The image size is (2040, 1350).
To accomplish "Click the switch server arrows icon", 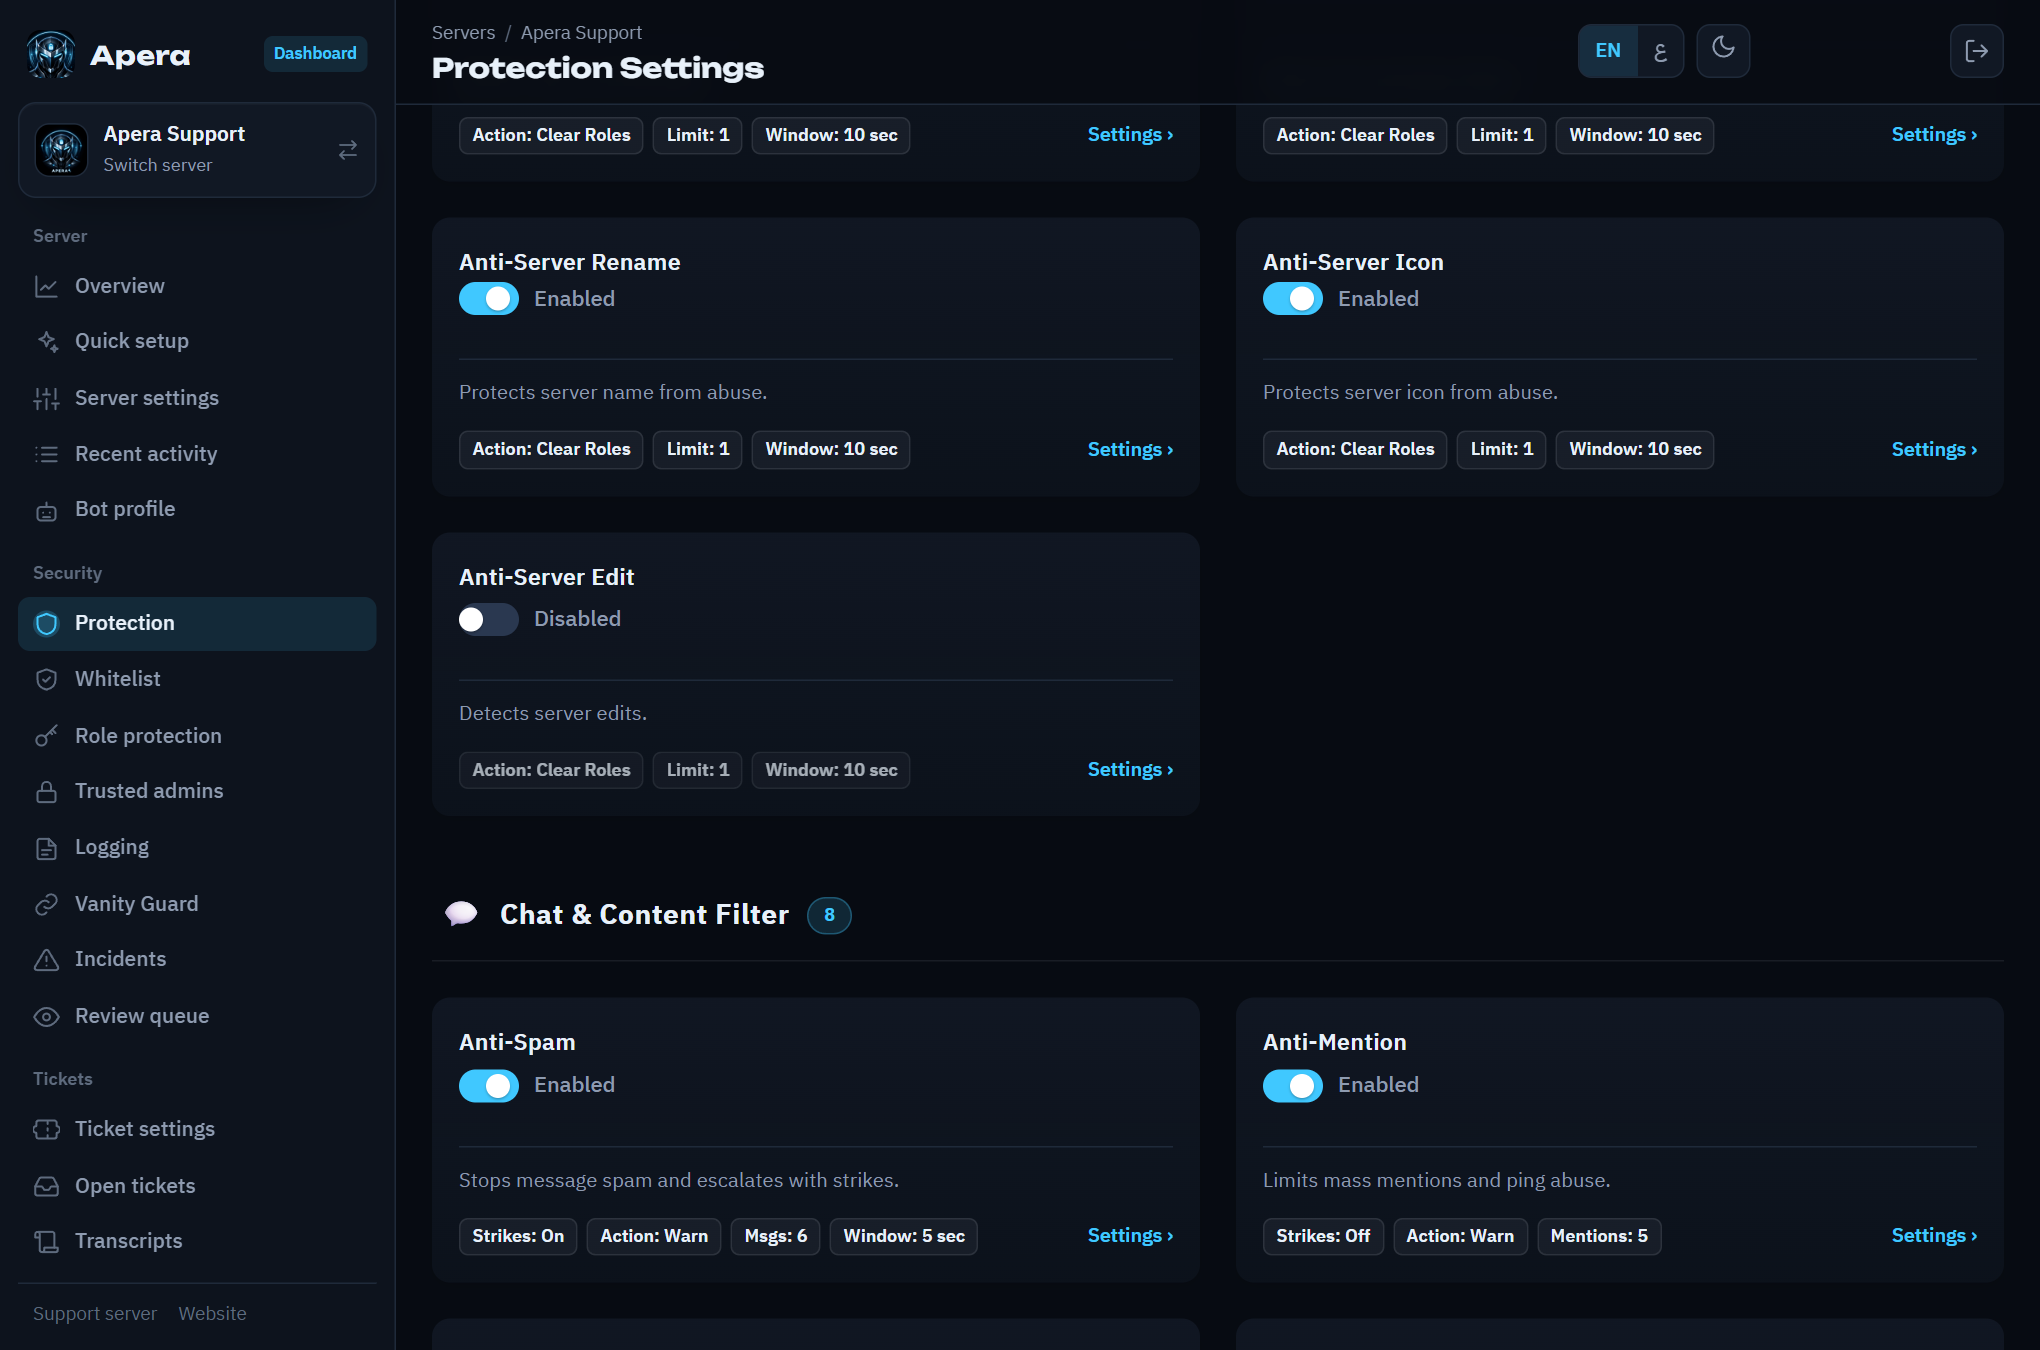I will [347, 150].
